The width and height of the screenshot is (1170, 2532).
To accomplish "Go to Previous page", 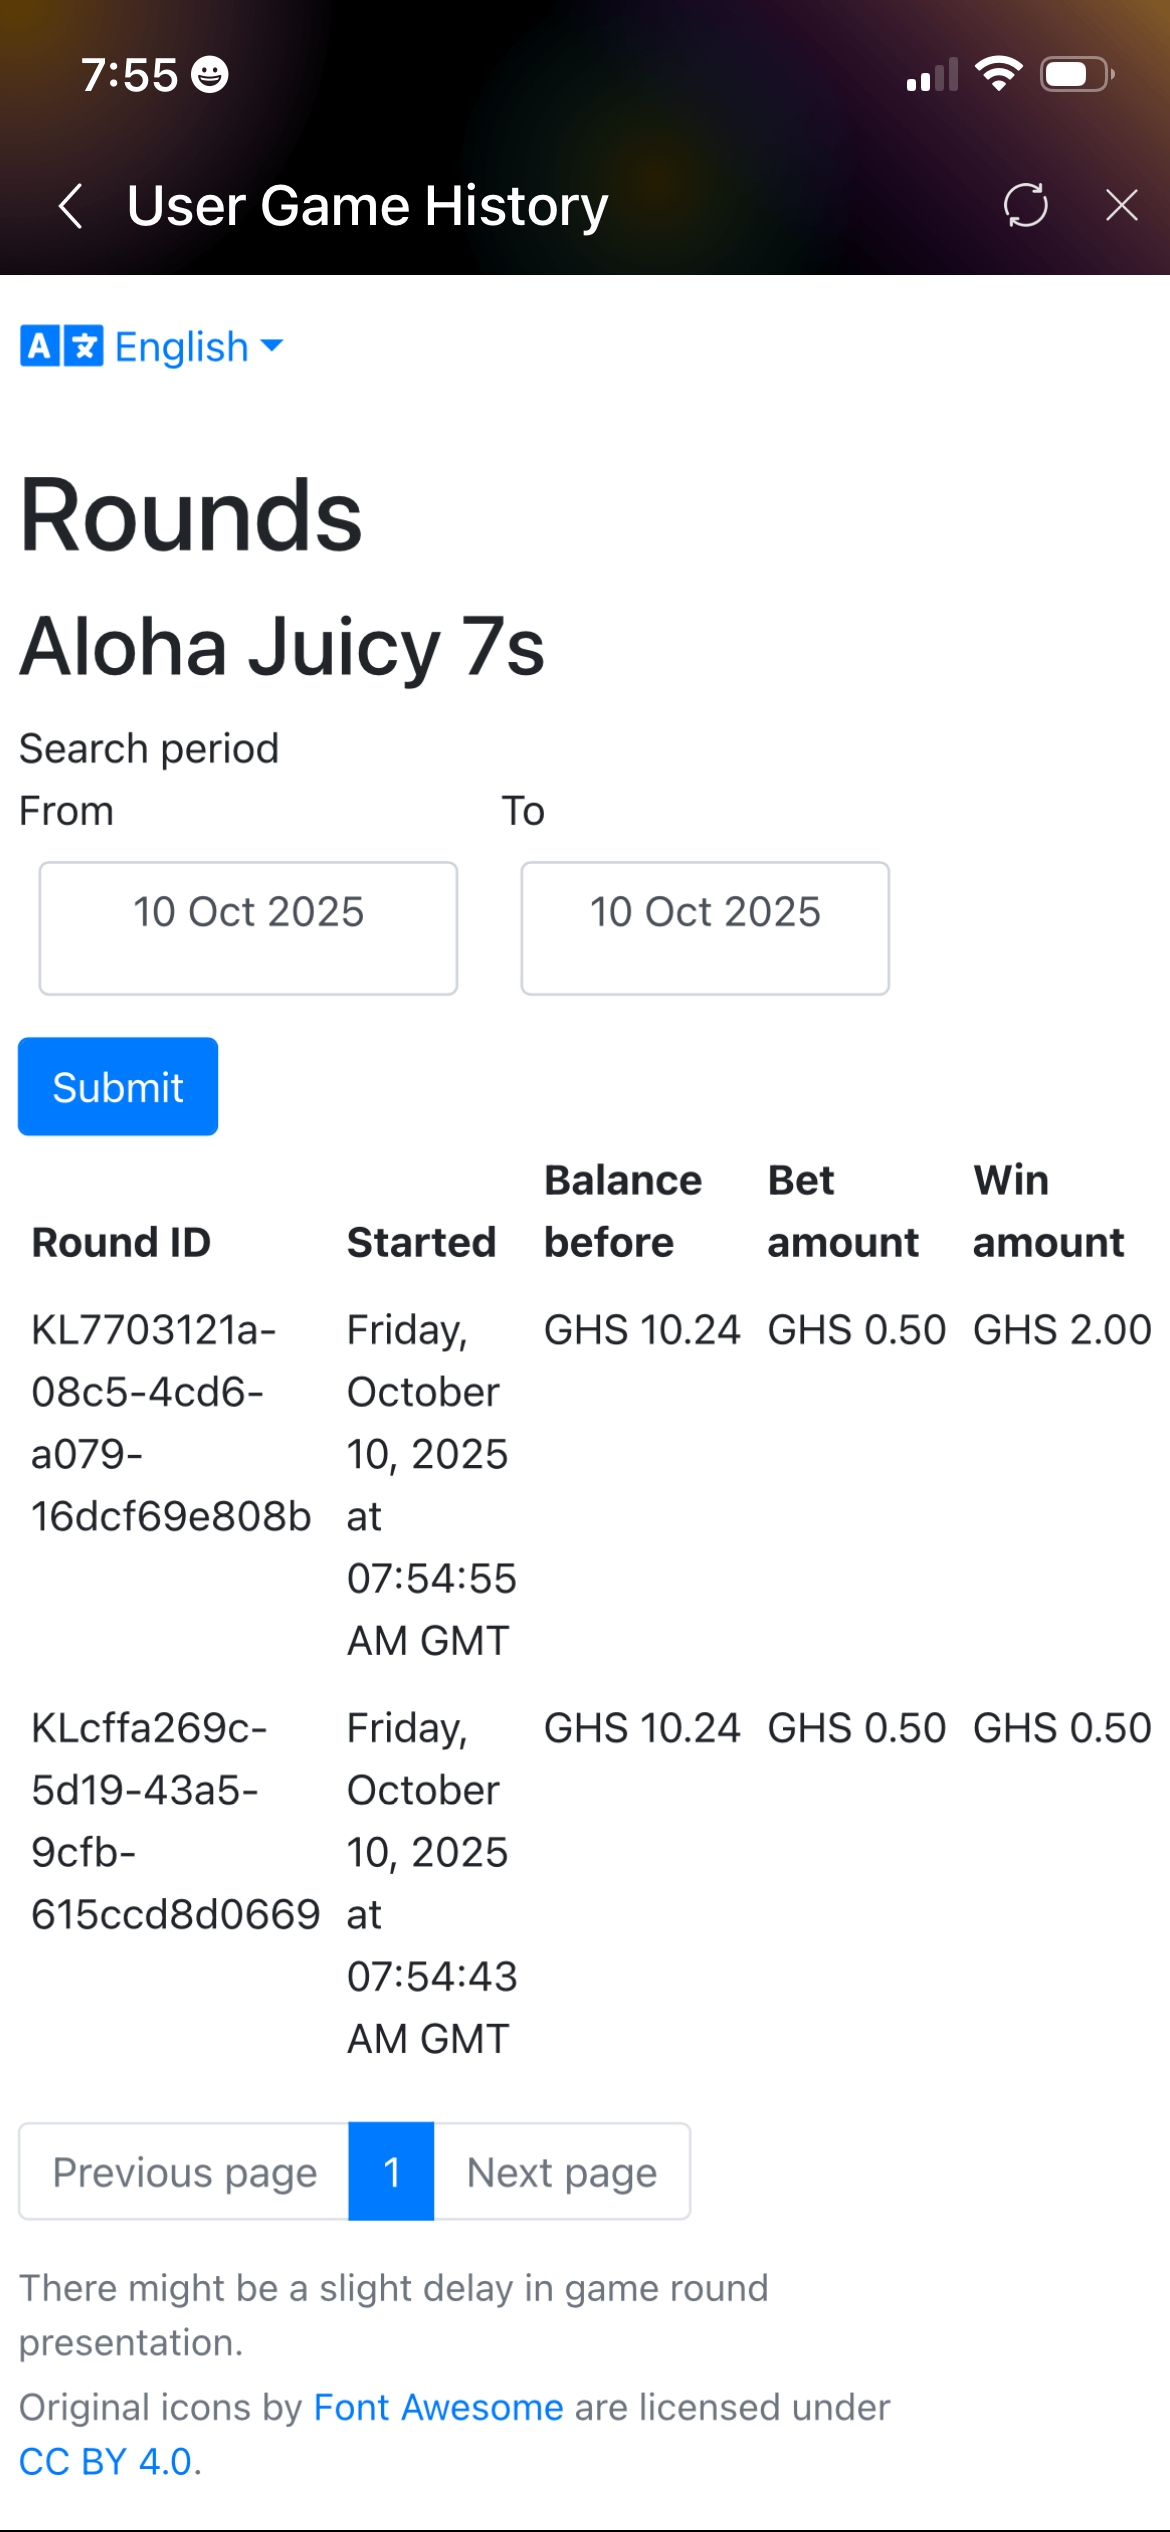I will point(184,2172).
